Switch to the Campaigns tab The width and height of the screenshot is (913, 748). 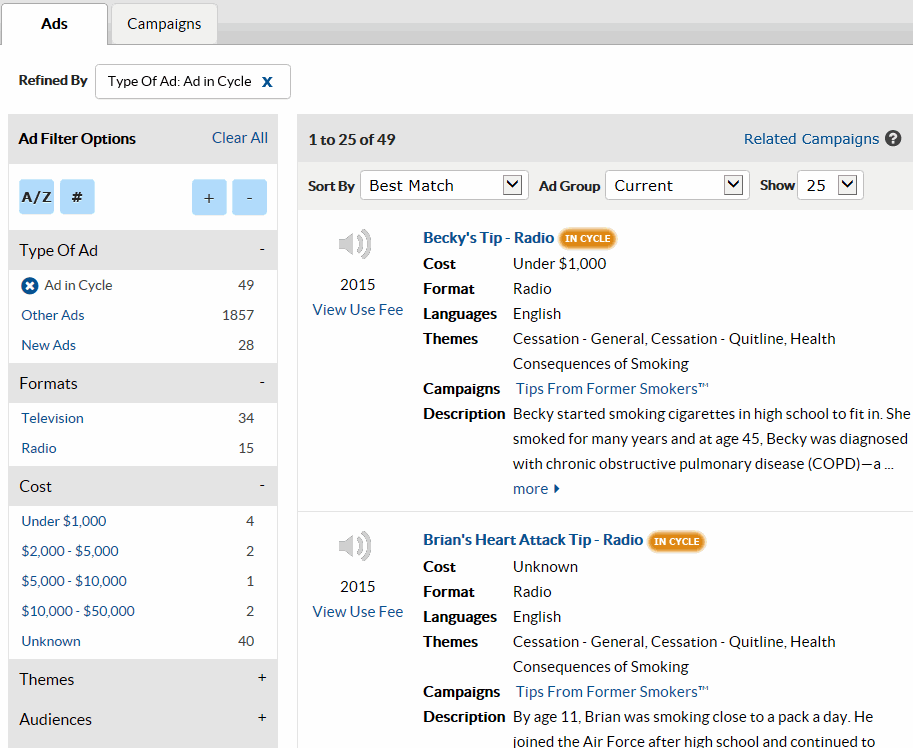coord(164,24)
